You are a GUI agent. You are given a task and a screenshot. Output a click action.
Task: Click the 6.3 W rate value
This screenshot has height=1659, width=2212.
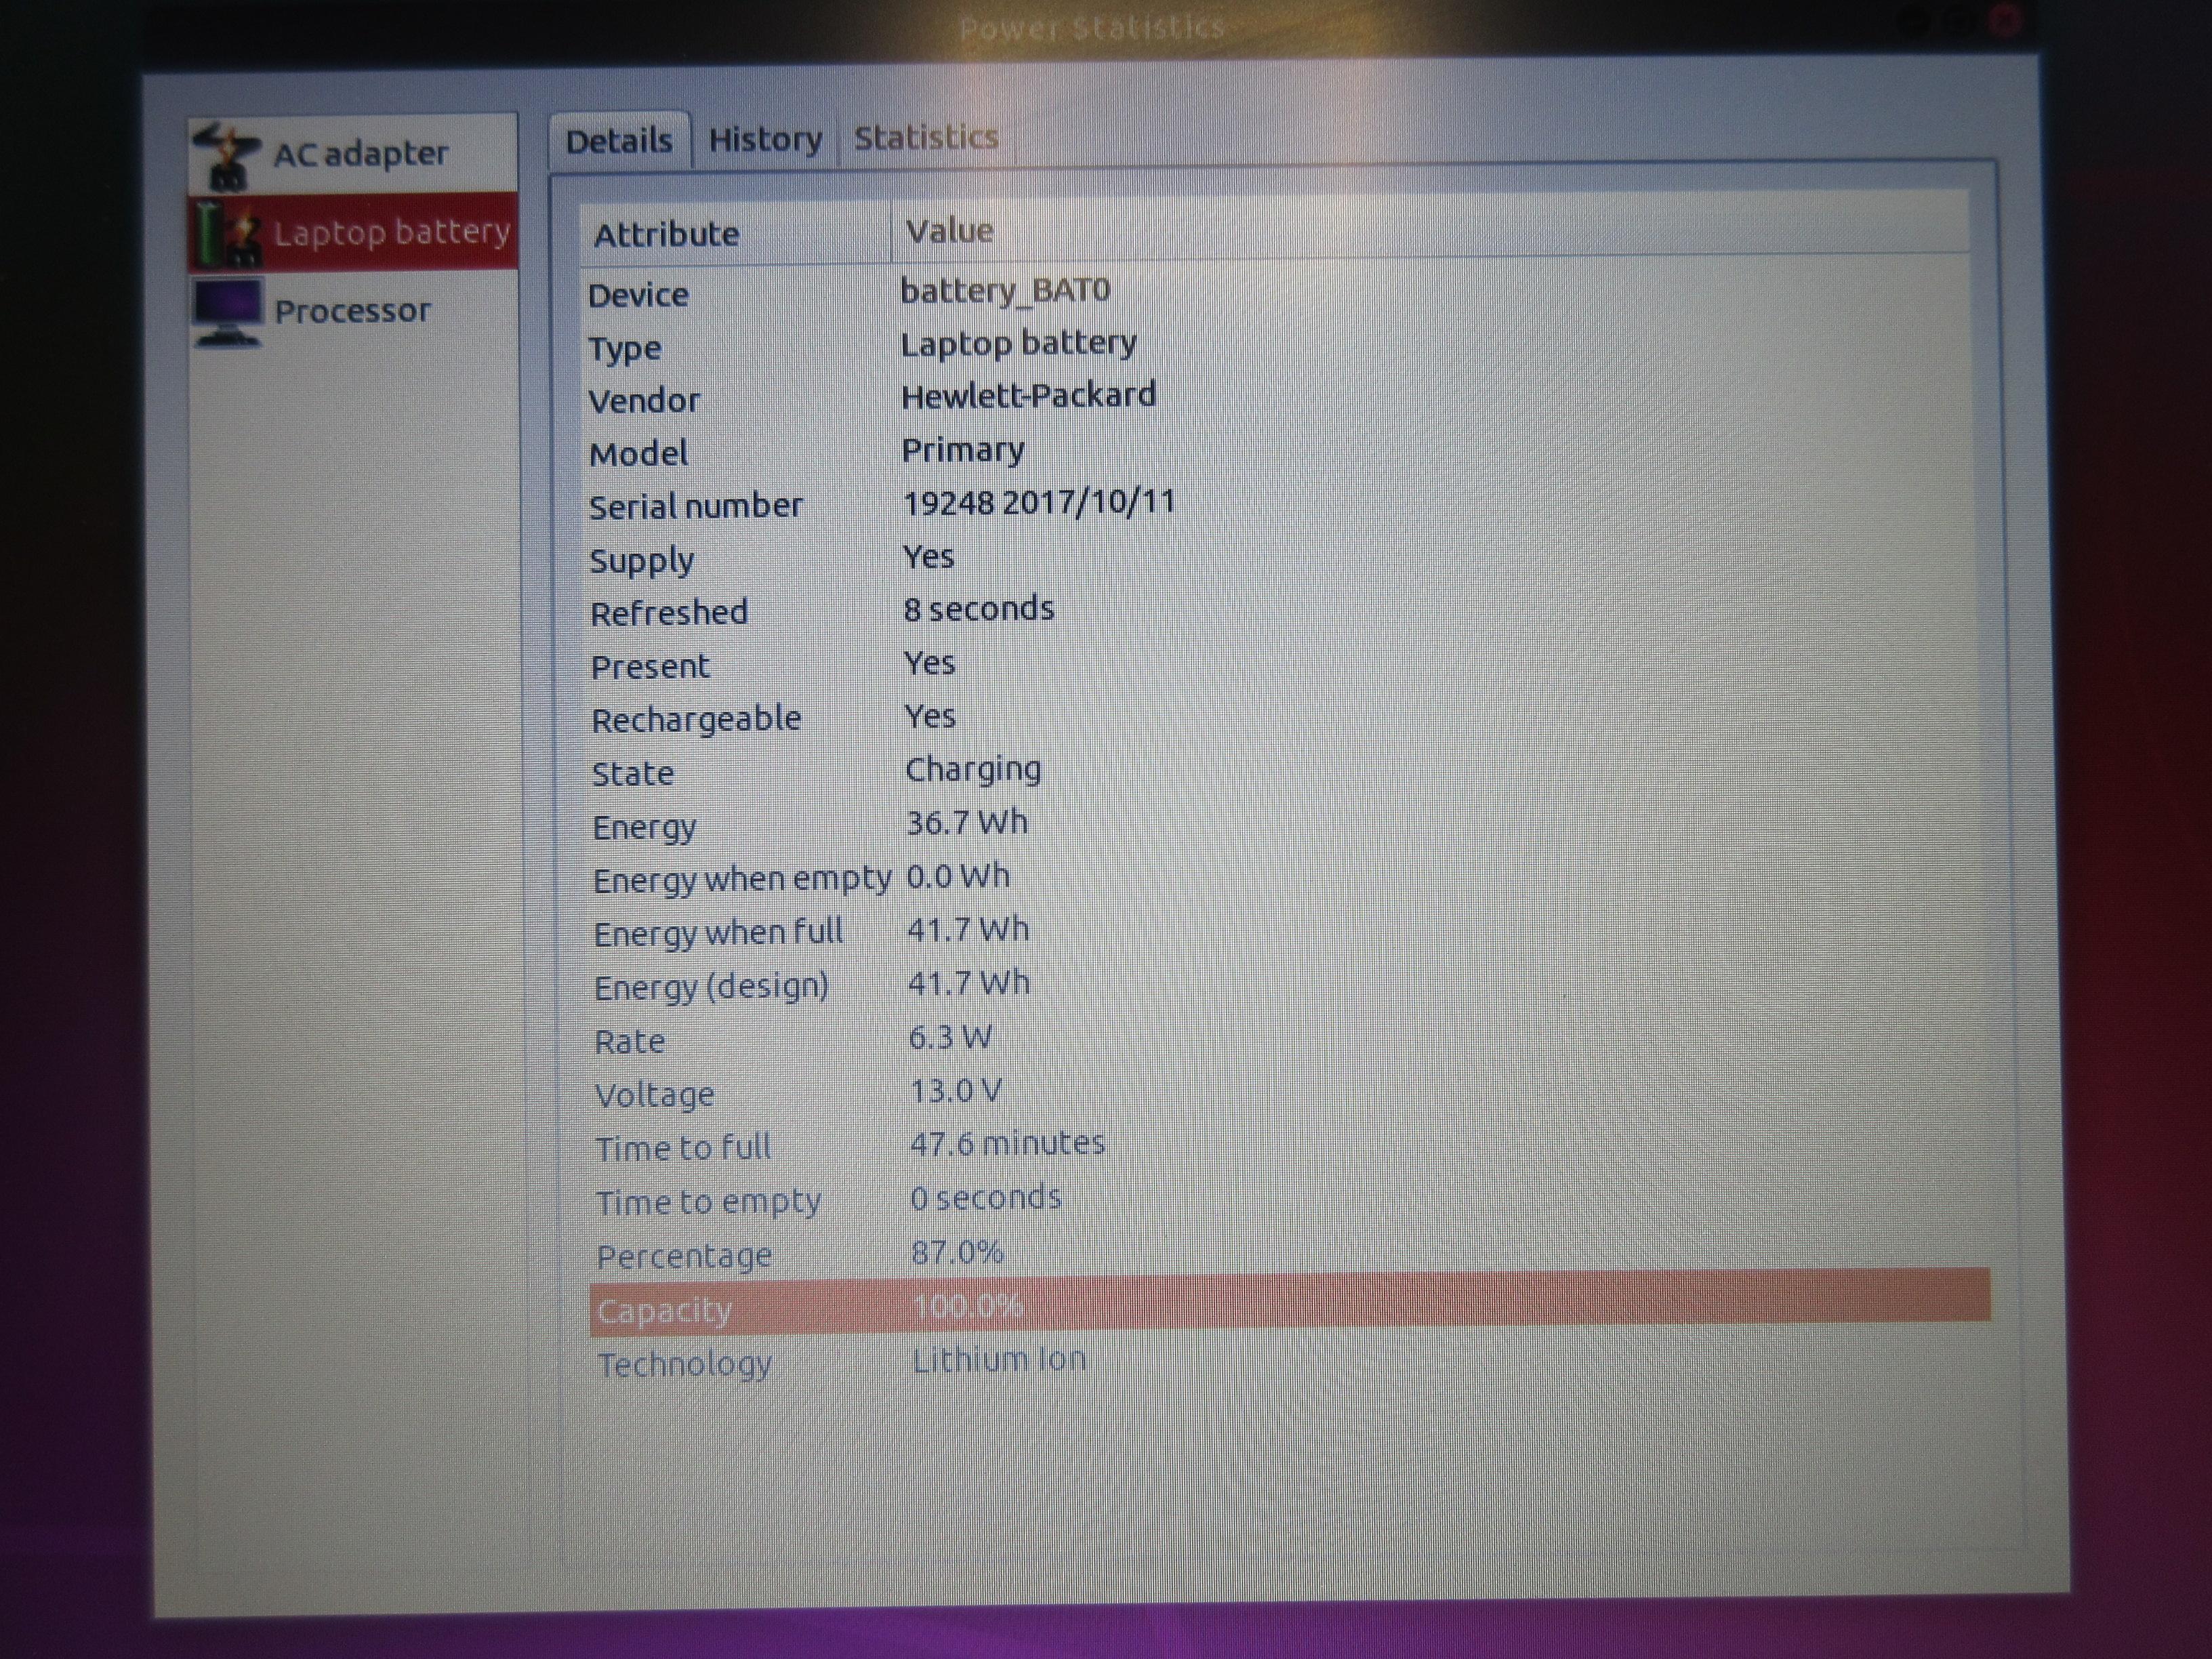point(950,1037)
